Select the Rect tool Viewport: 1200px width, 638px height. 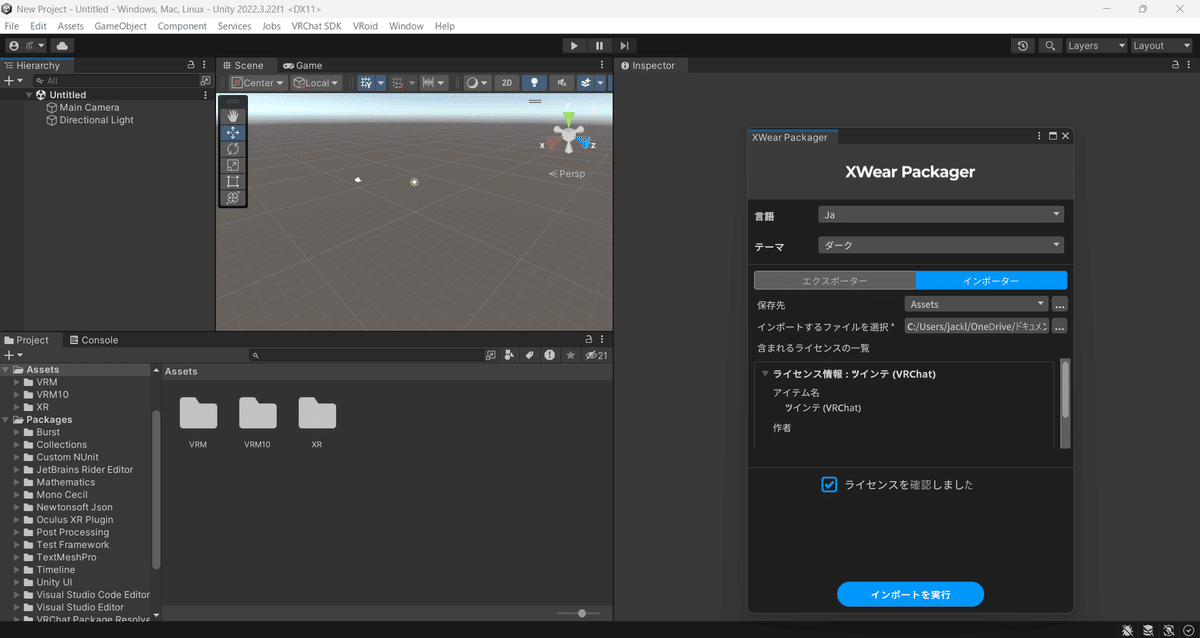[x=233, y=181]
